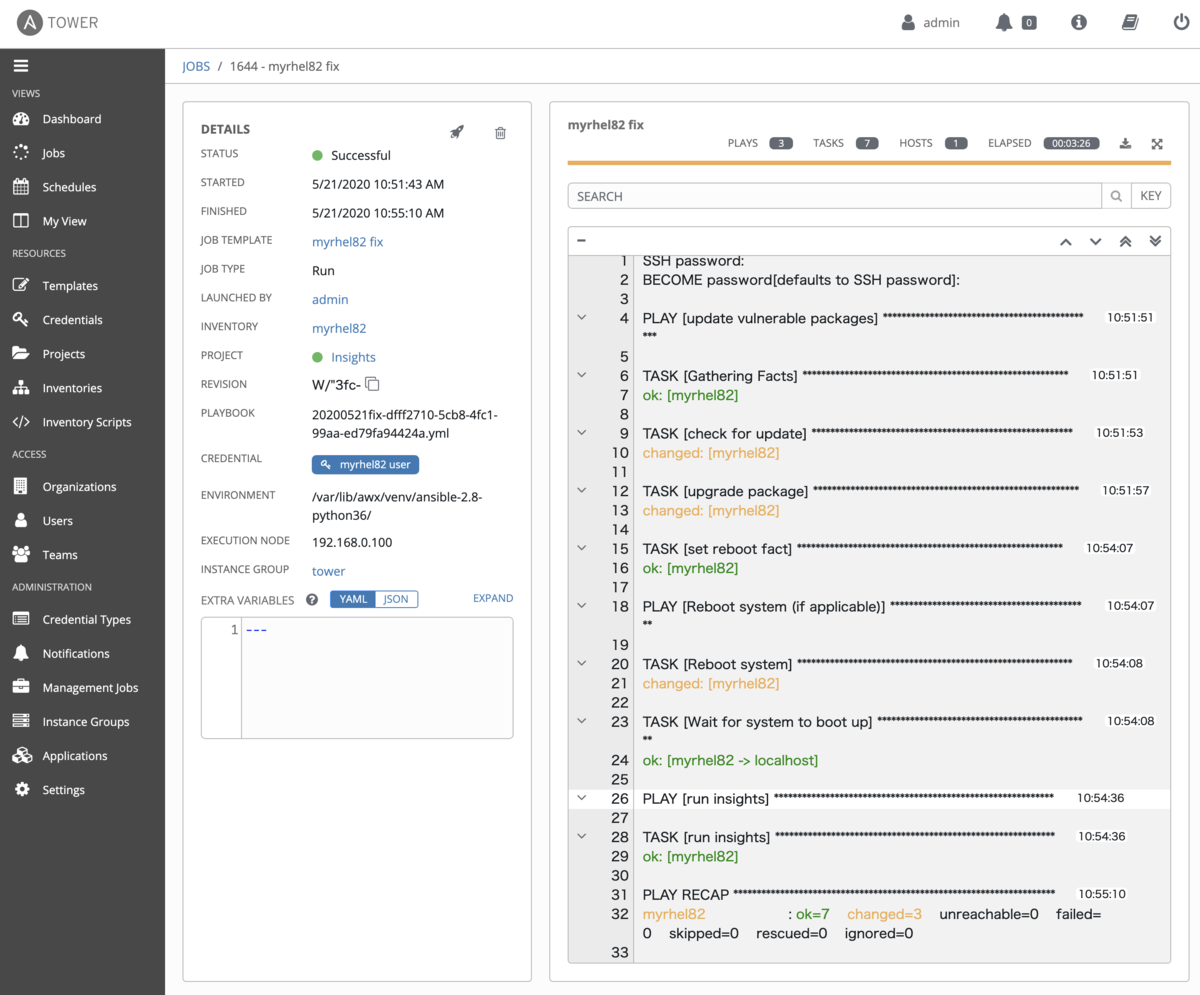The height and width of the screenshot is (995, 1200).
Task: Click the Applications cubes icon
Action: [x=21, y=756]
